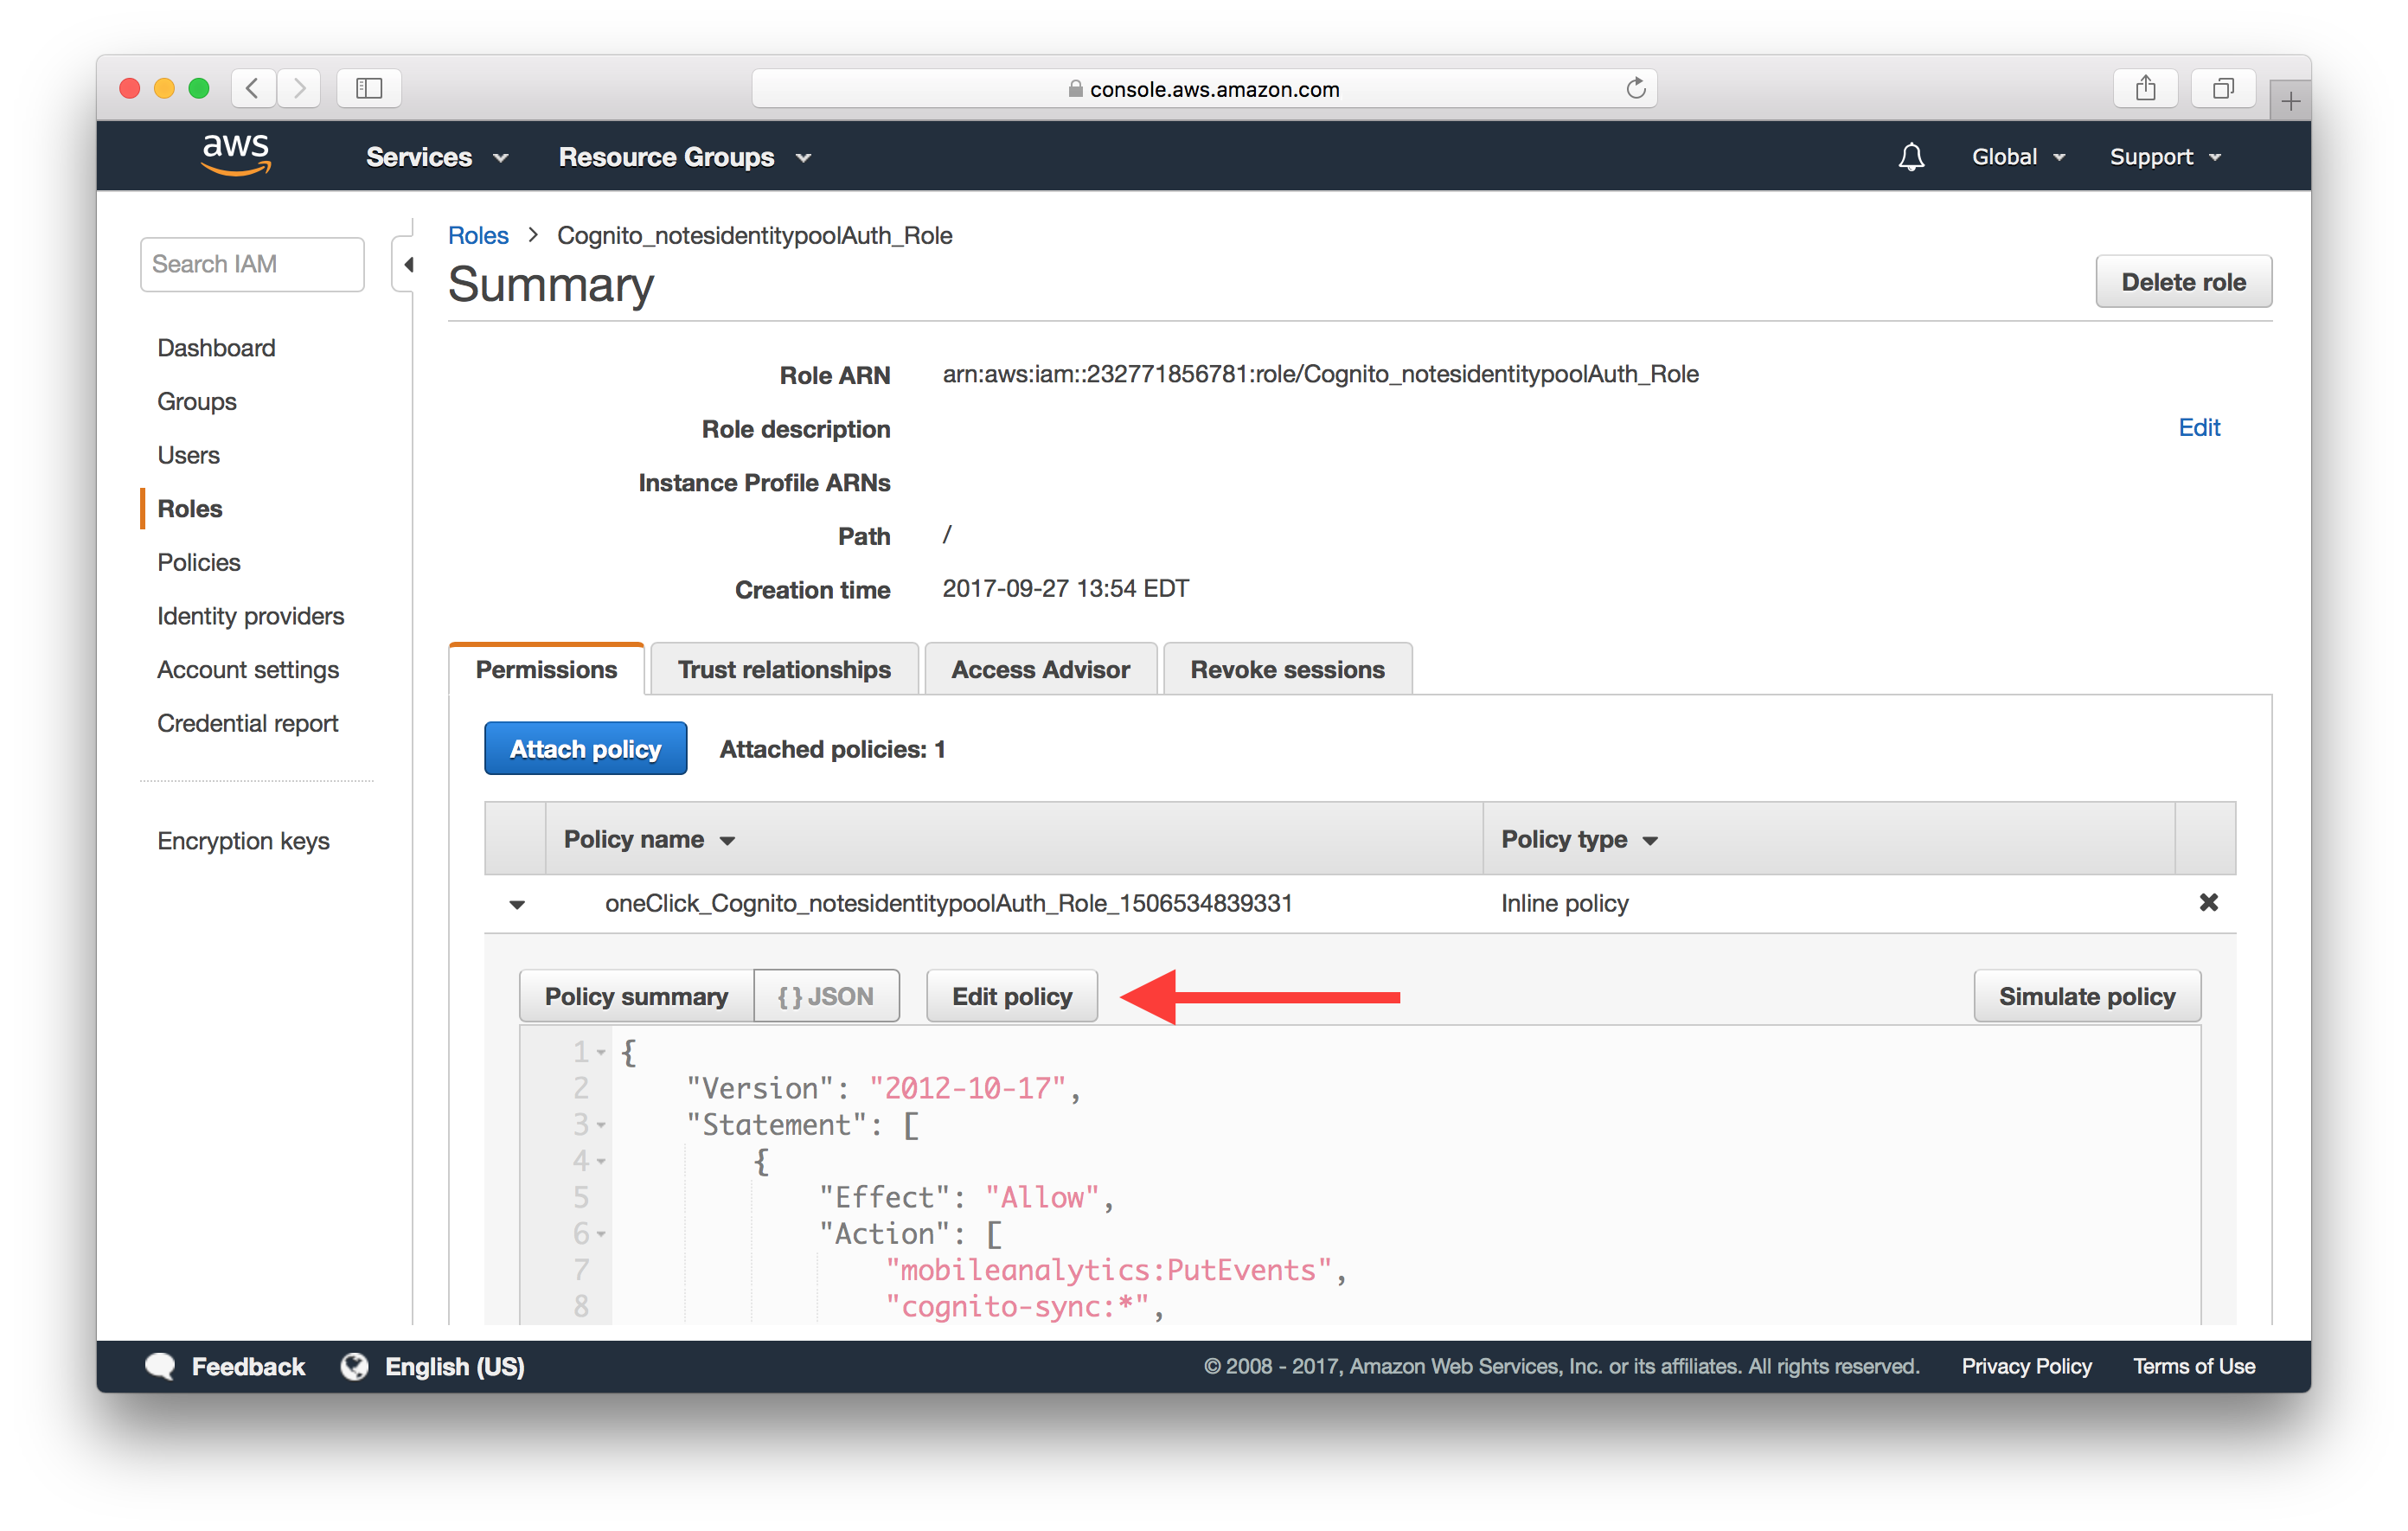Open the Resource Groups dropdown

pos(684,157)
